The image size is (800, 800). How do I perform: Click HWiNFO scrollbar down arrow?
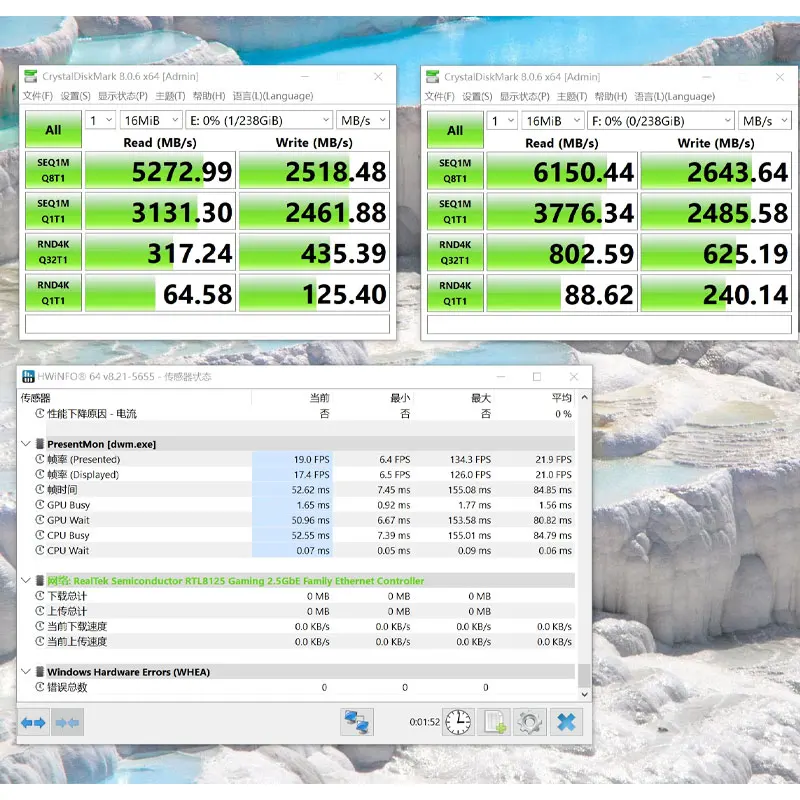tap(585, 694)
